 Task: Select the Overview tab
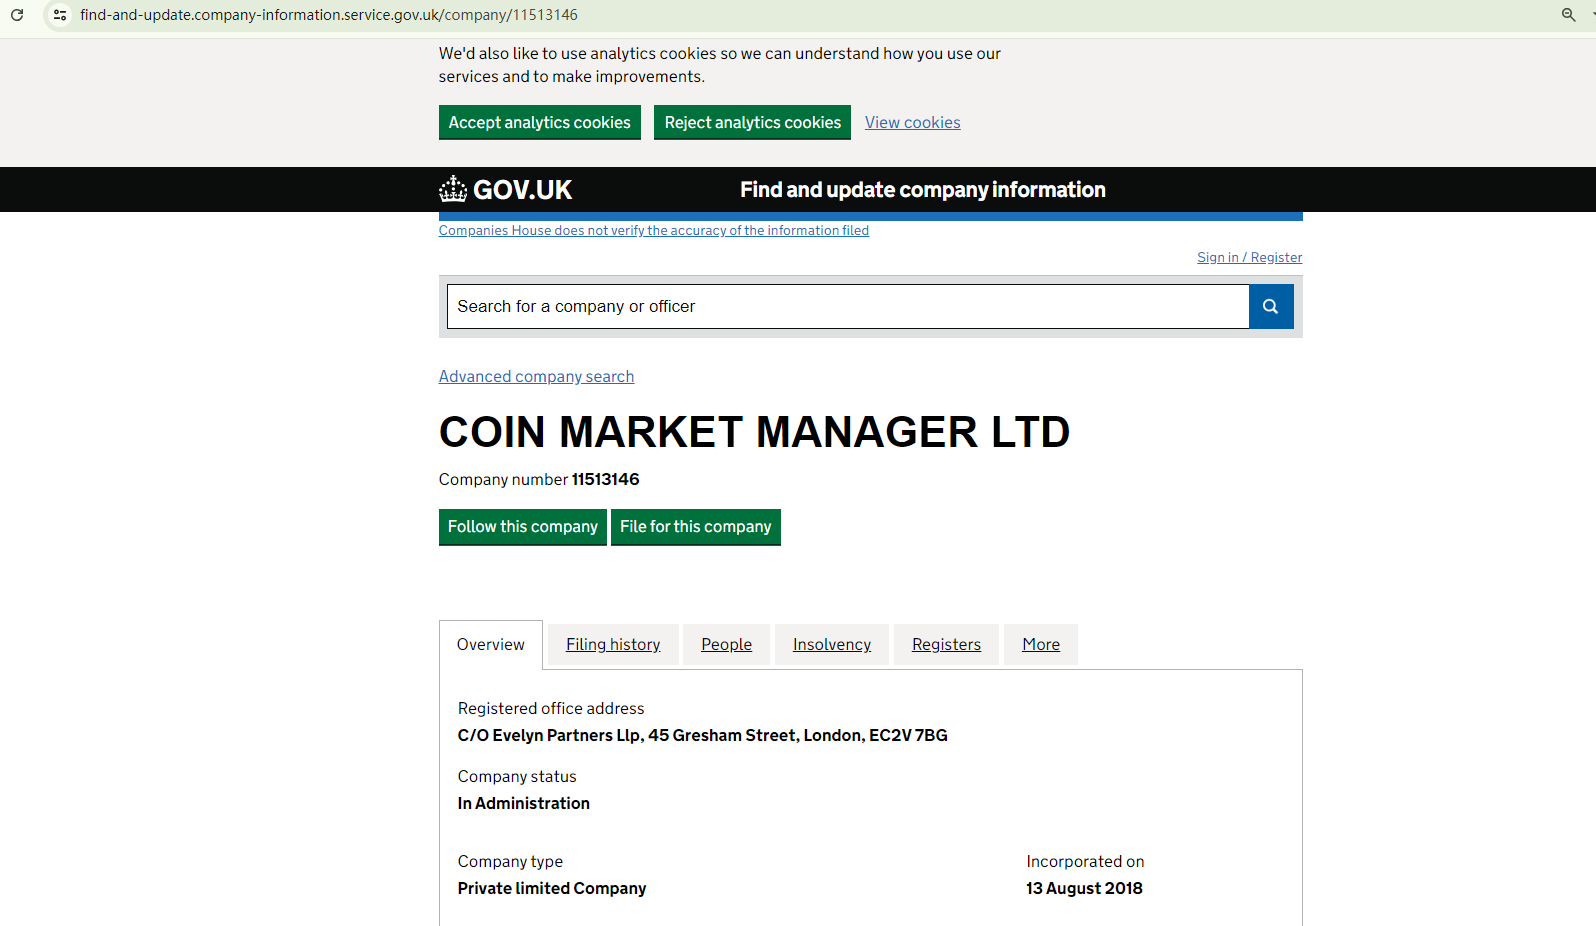[491, 645]
